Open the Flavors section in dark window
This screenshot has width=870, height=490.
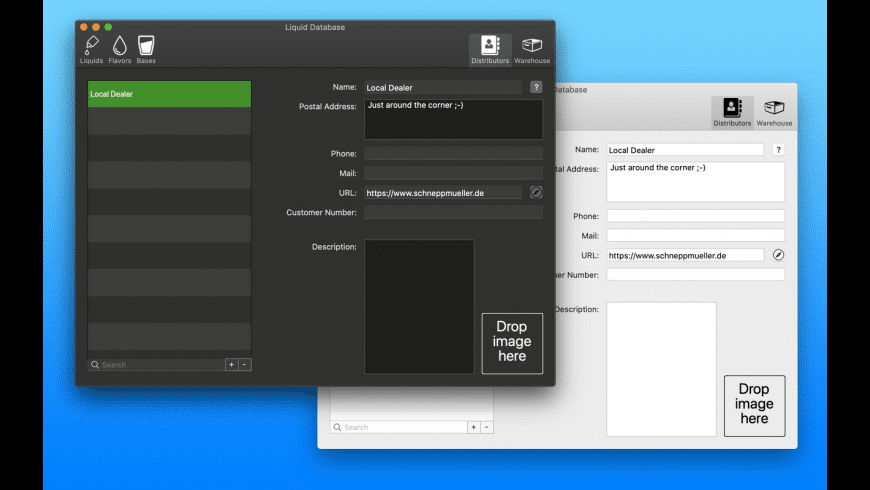pos(120,50)
